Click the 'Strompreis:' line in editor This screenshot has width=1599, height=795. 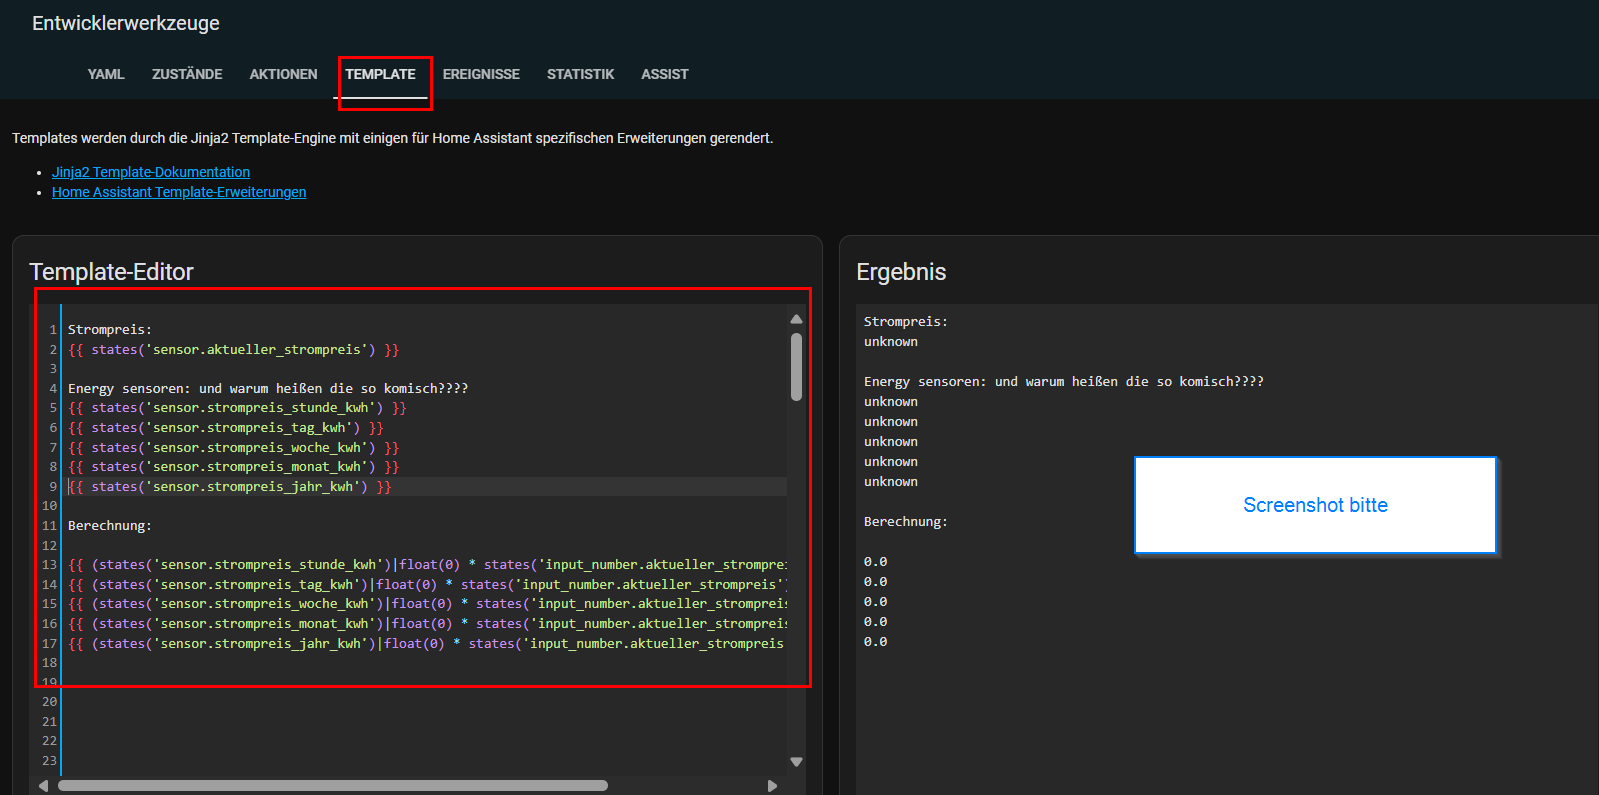[110, 329]
